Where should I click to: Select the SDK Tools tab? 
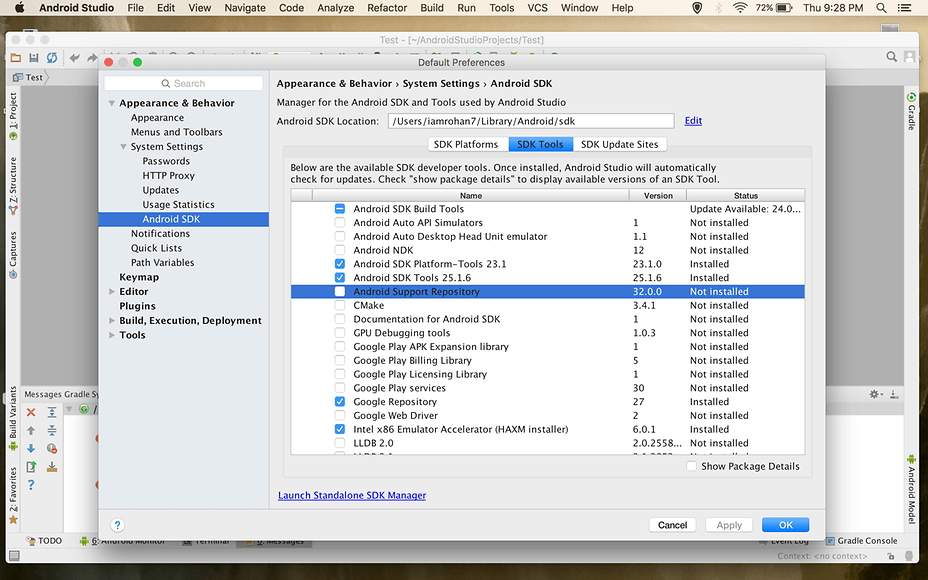click(540, 144)
